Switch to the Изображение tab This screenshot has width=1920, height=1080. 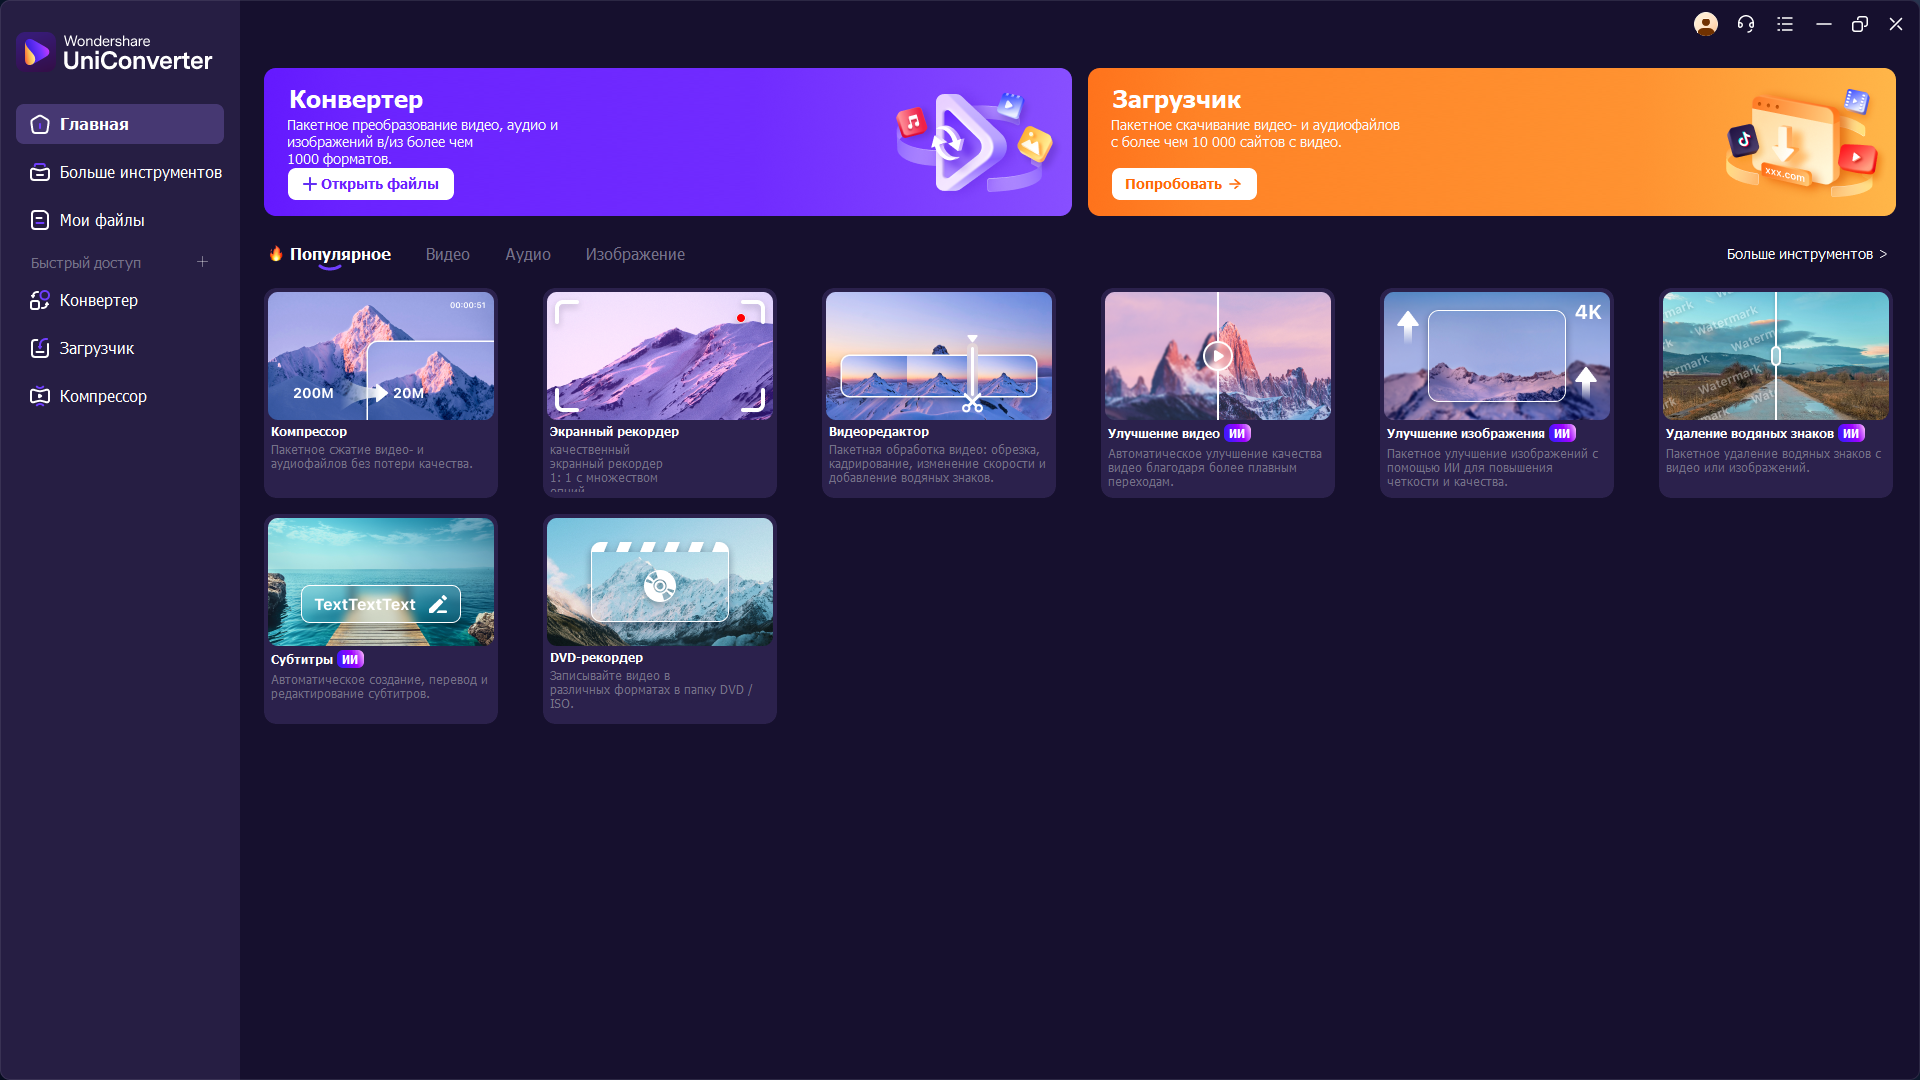coord(635,254)
